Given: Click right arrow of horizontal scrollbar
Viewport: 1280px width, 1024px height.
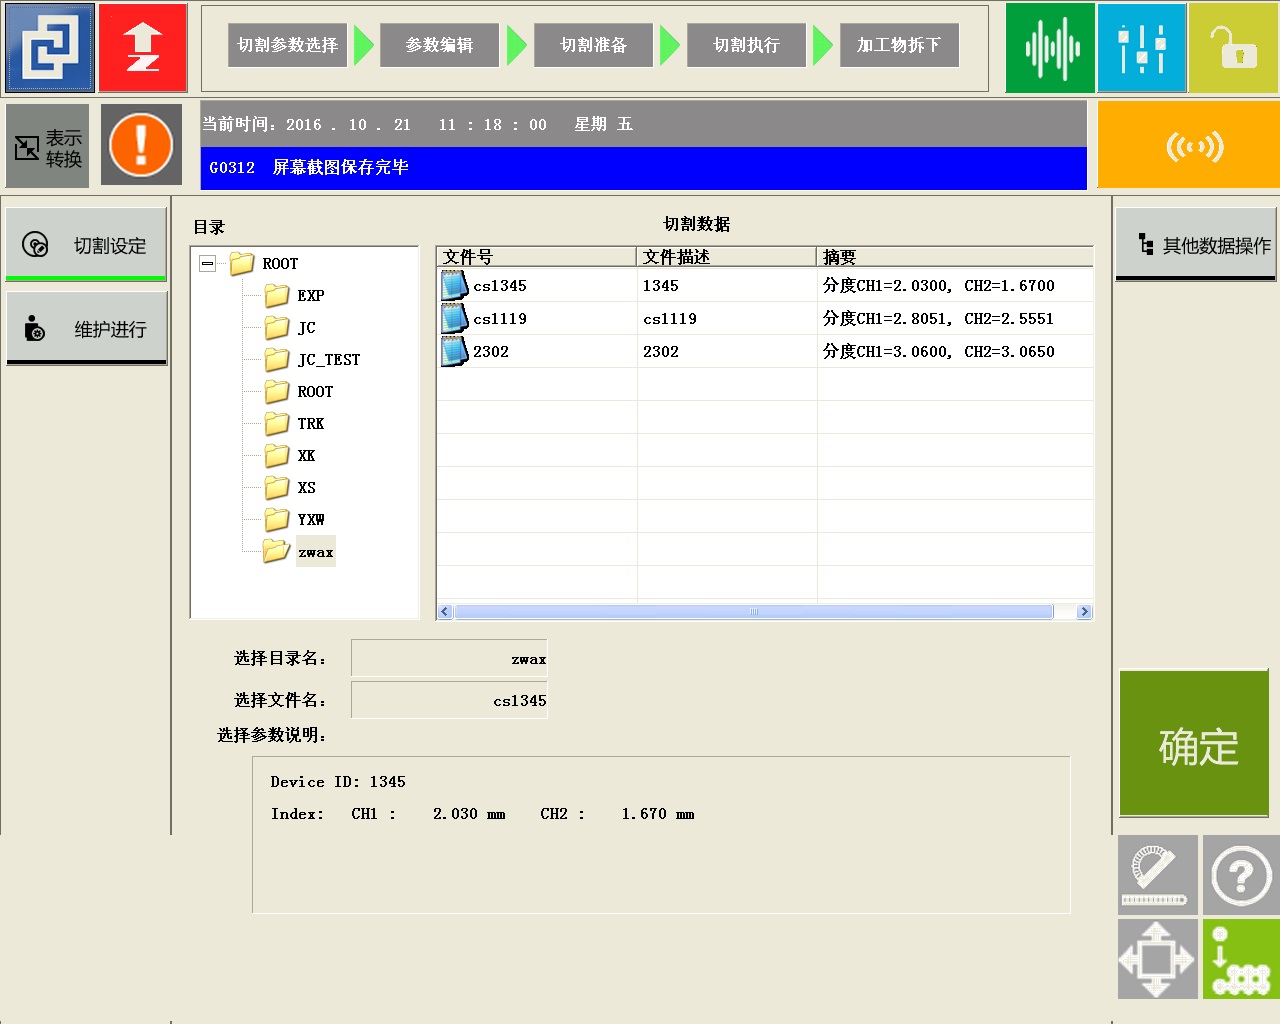Looking at the screenshot, I should click(1084, 612).
